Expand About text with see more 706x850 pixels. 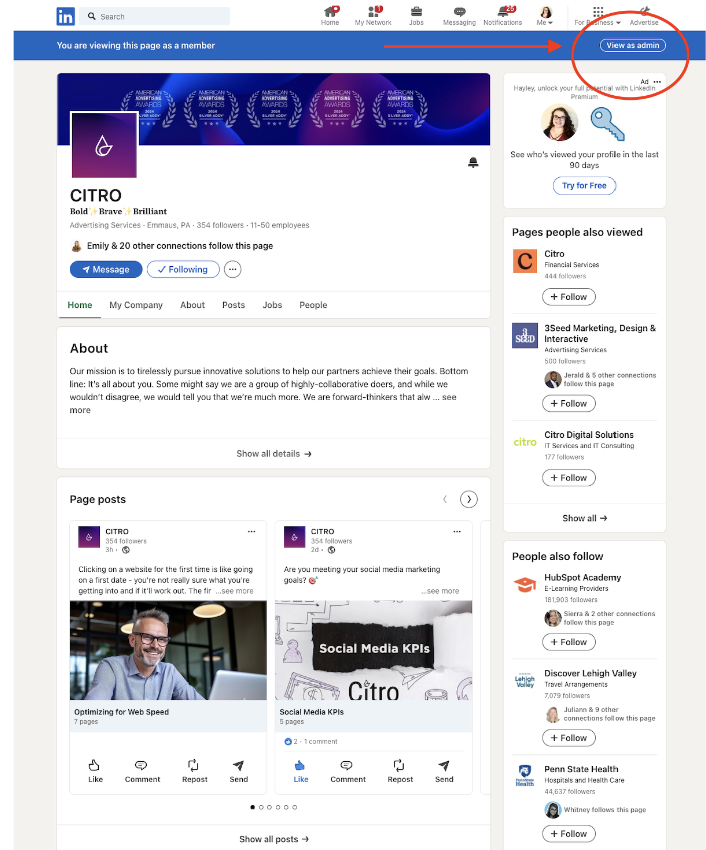[x=450, y=397]
